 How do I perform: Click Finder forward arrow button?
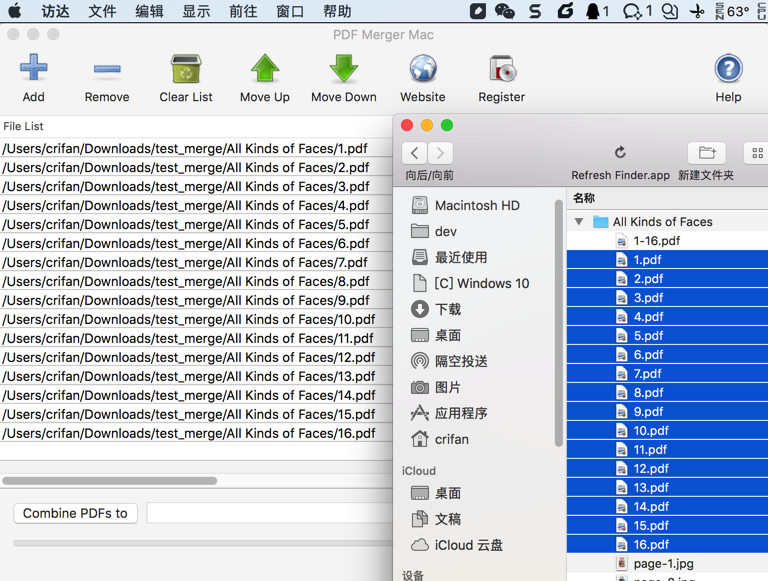tap(440, 153)
